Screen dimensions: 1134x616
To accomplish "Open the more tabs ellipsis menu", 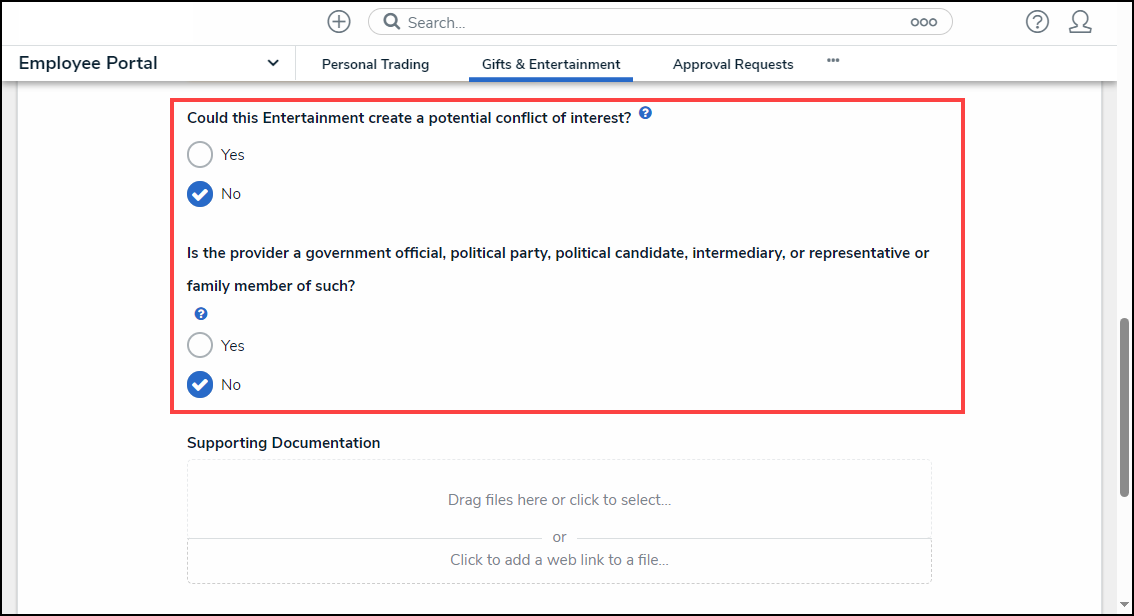I will (833, 61).
